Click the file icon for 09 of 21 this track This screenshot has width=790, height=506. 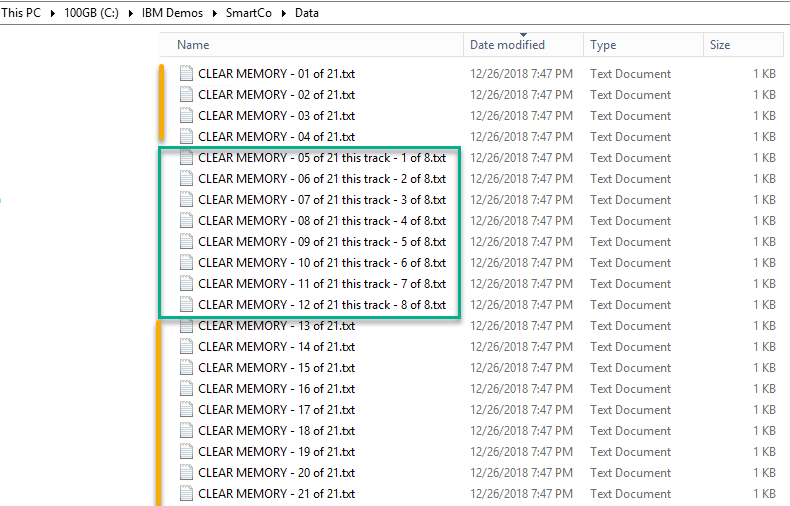[186, 242]
